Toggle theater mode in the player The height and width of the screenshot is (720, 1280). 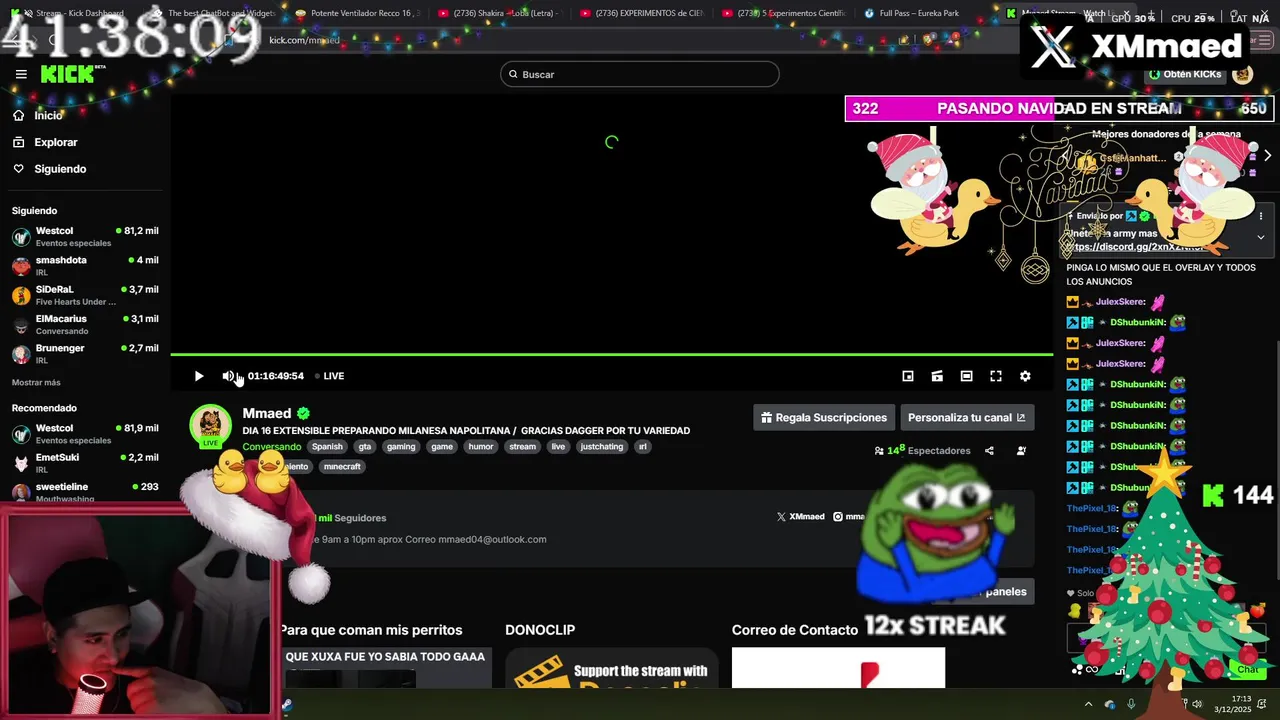coord(966,376)
